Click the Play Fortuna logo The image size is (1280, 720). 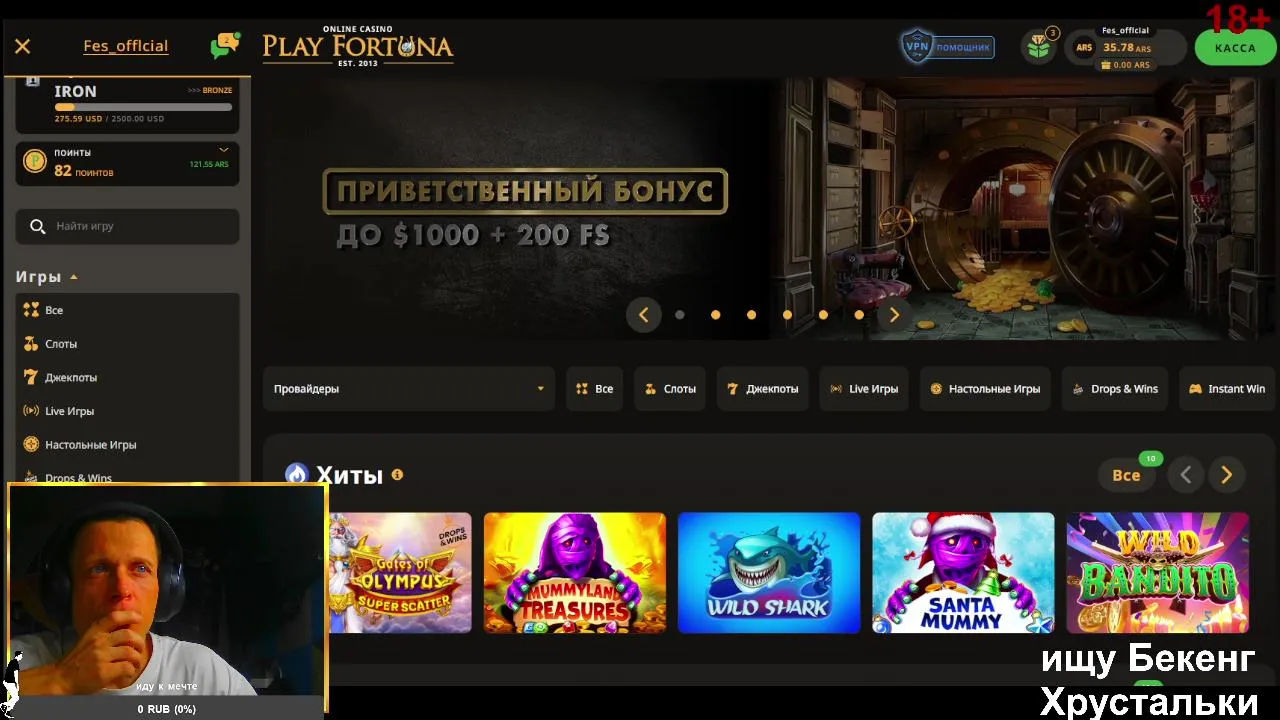[358, 46]
